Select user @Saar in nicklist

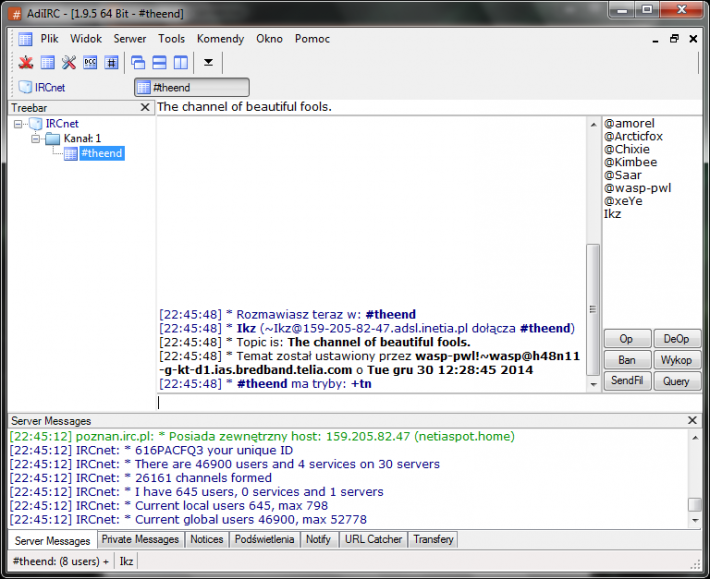point(623,175)
